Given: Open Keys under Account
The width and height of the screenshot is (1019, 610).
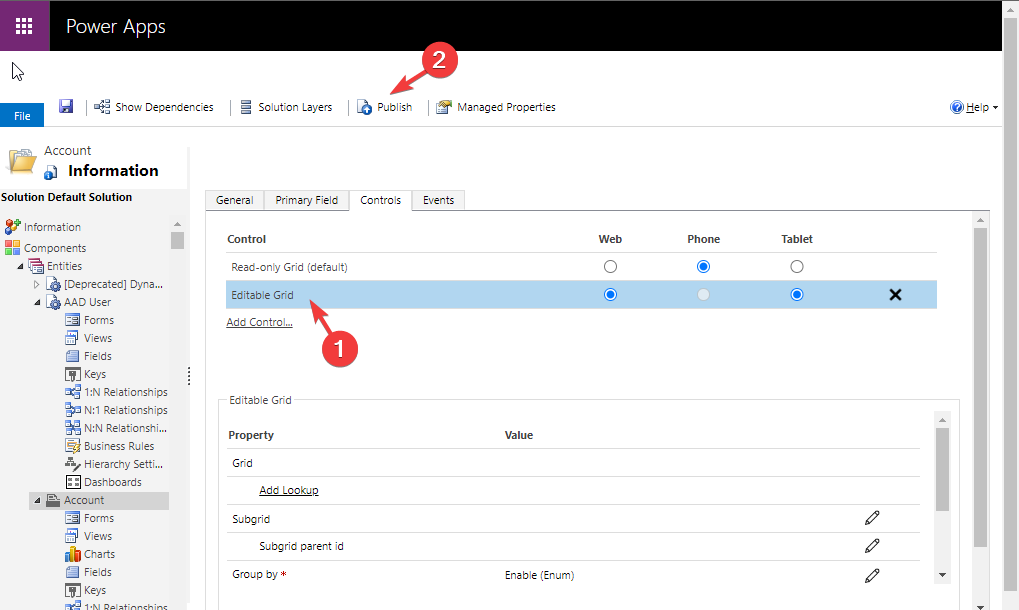Looking at the screenshot, I should (x=95, y=590).
